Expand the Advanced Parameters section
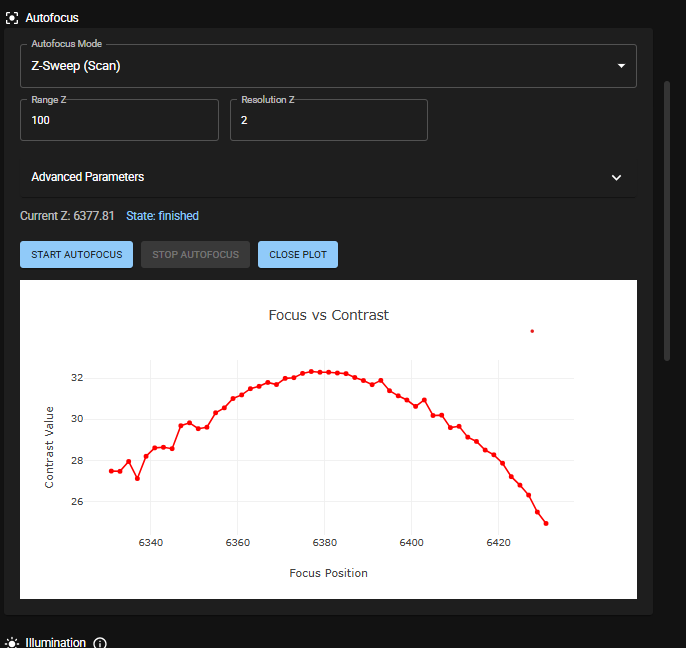686x648 pixels. (x=328, y=177)
